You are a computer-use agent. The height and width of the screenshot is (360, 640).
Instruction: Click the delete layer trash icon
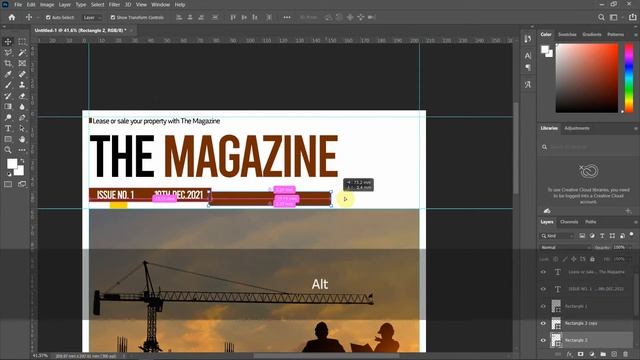click(x=625, y=354)
